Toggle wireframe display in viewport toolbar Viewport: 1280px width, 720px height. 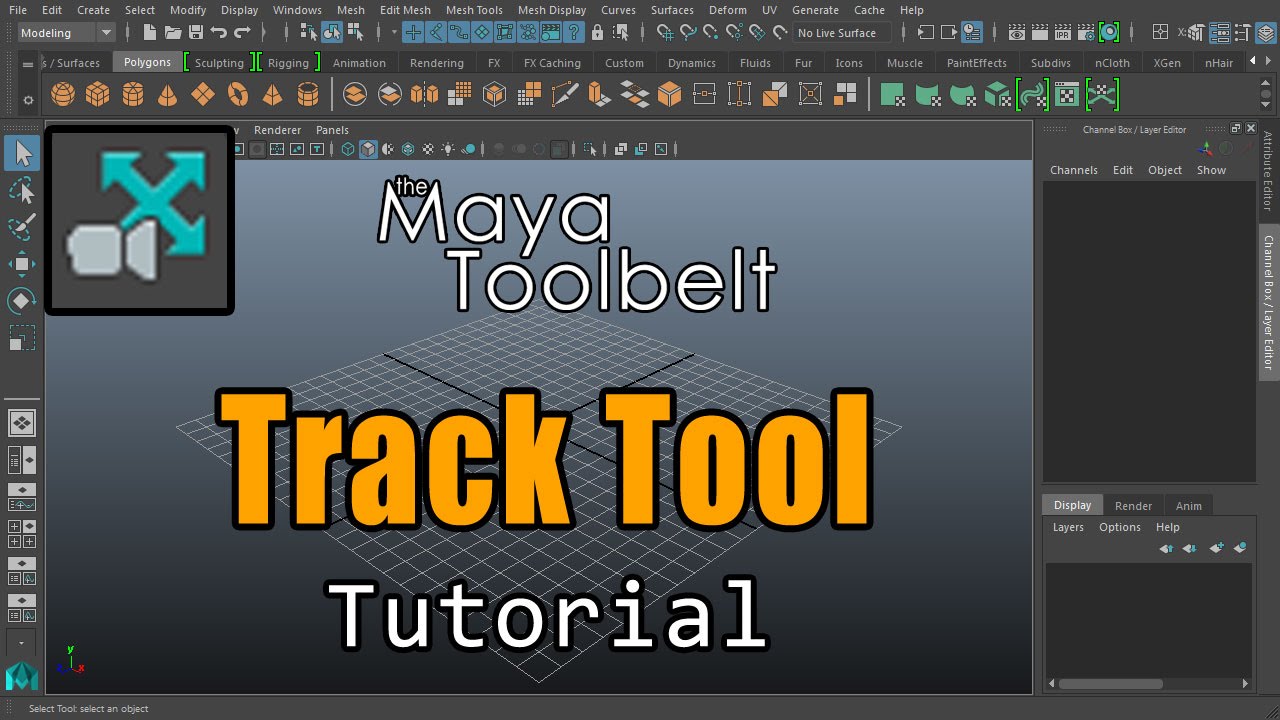[x=348, y=150]
